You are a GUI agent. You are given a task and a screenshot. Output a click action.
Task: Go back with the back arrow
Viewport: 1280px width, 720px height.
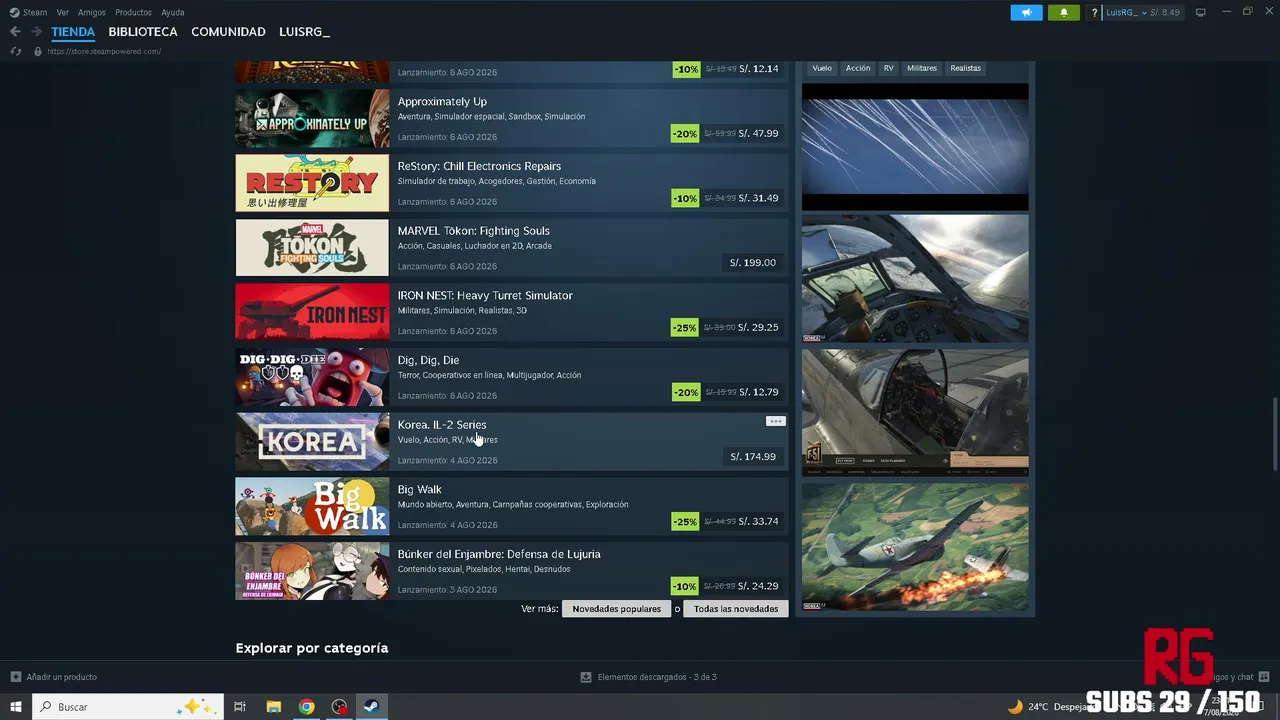pyautogui.click(x=15, y=32)
